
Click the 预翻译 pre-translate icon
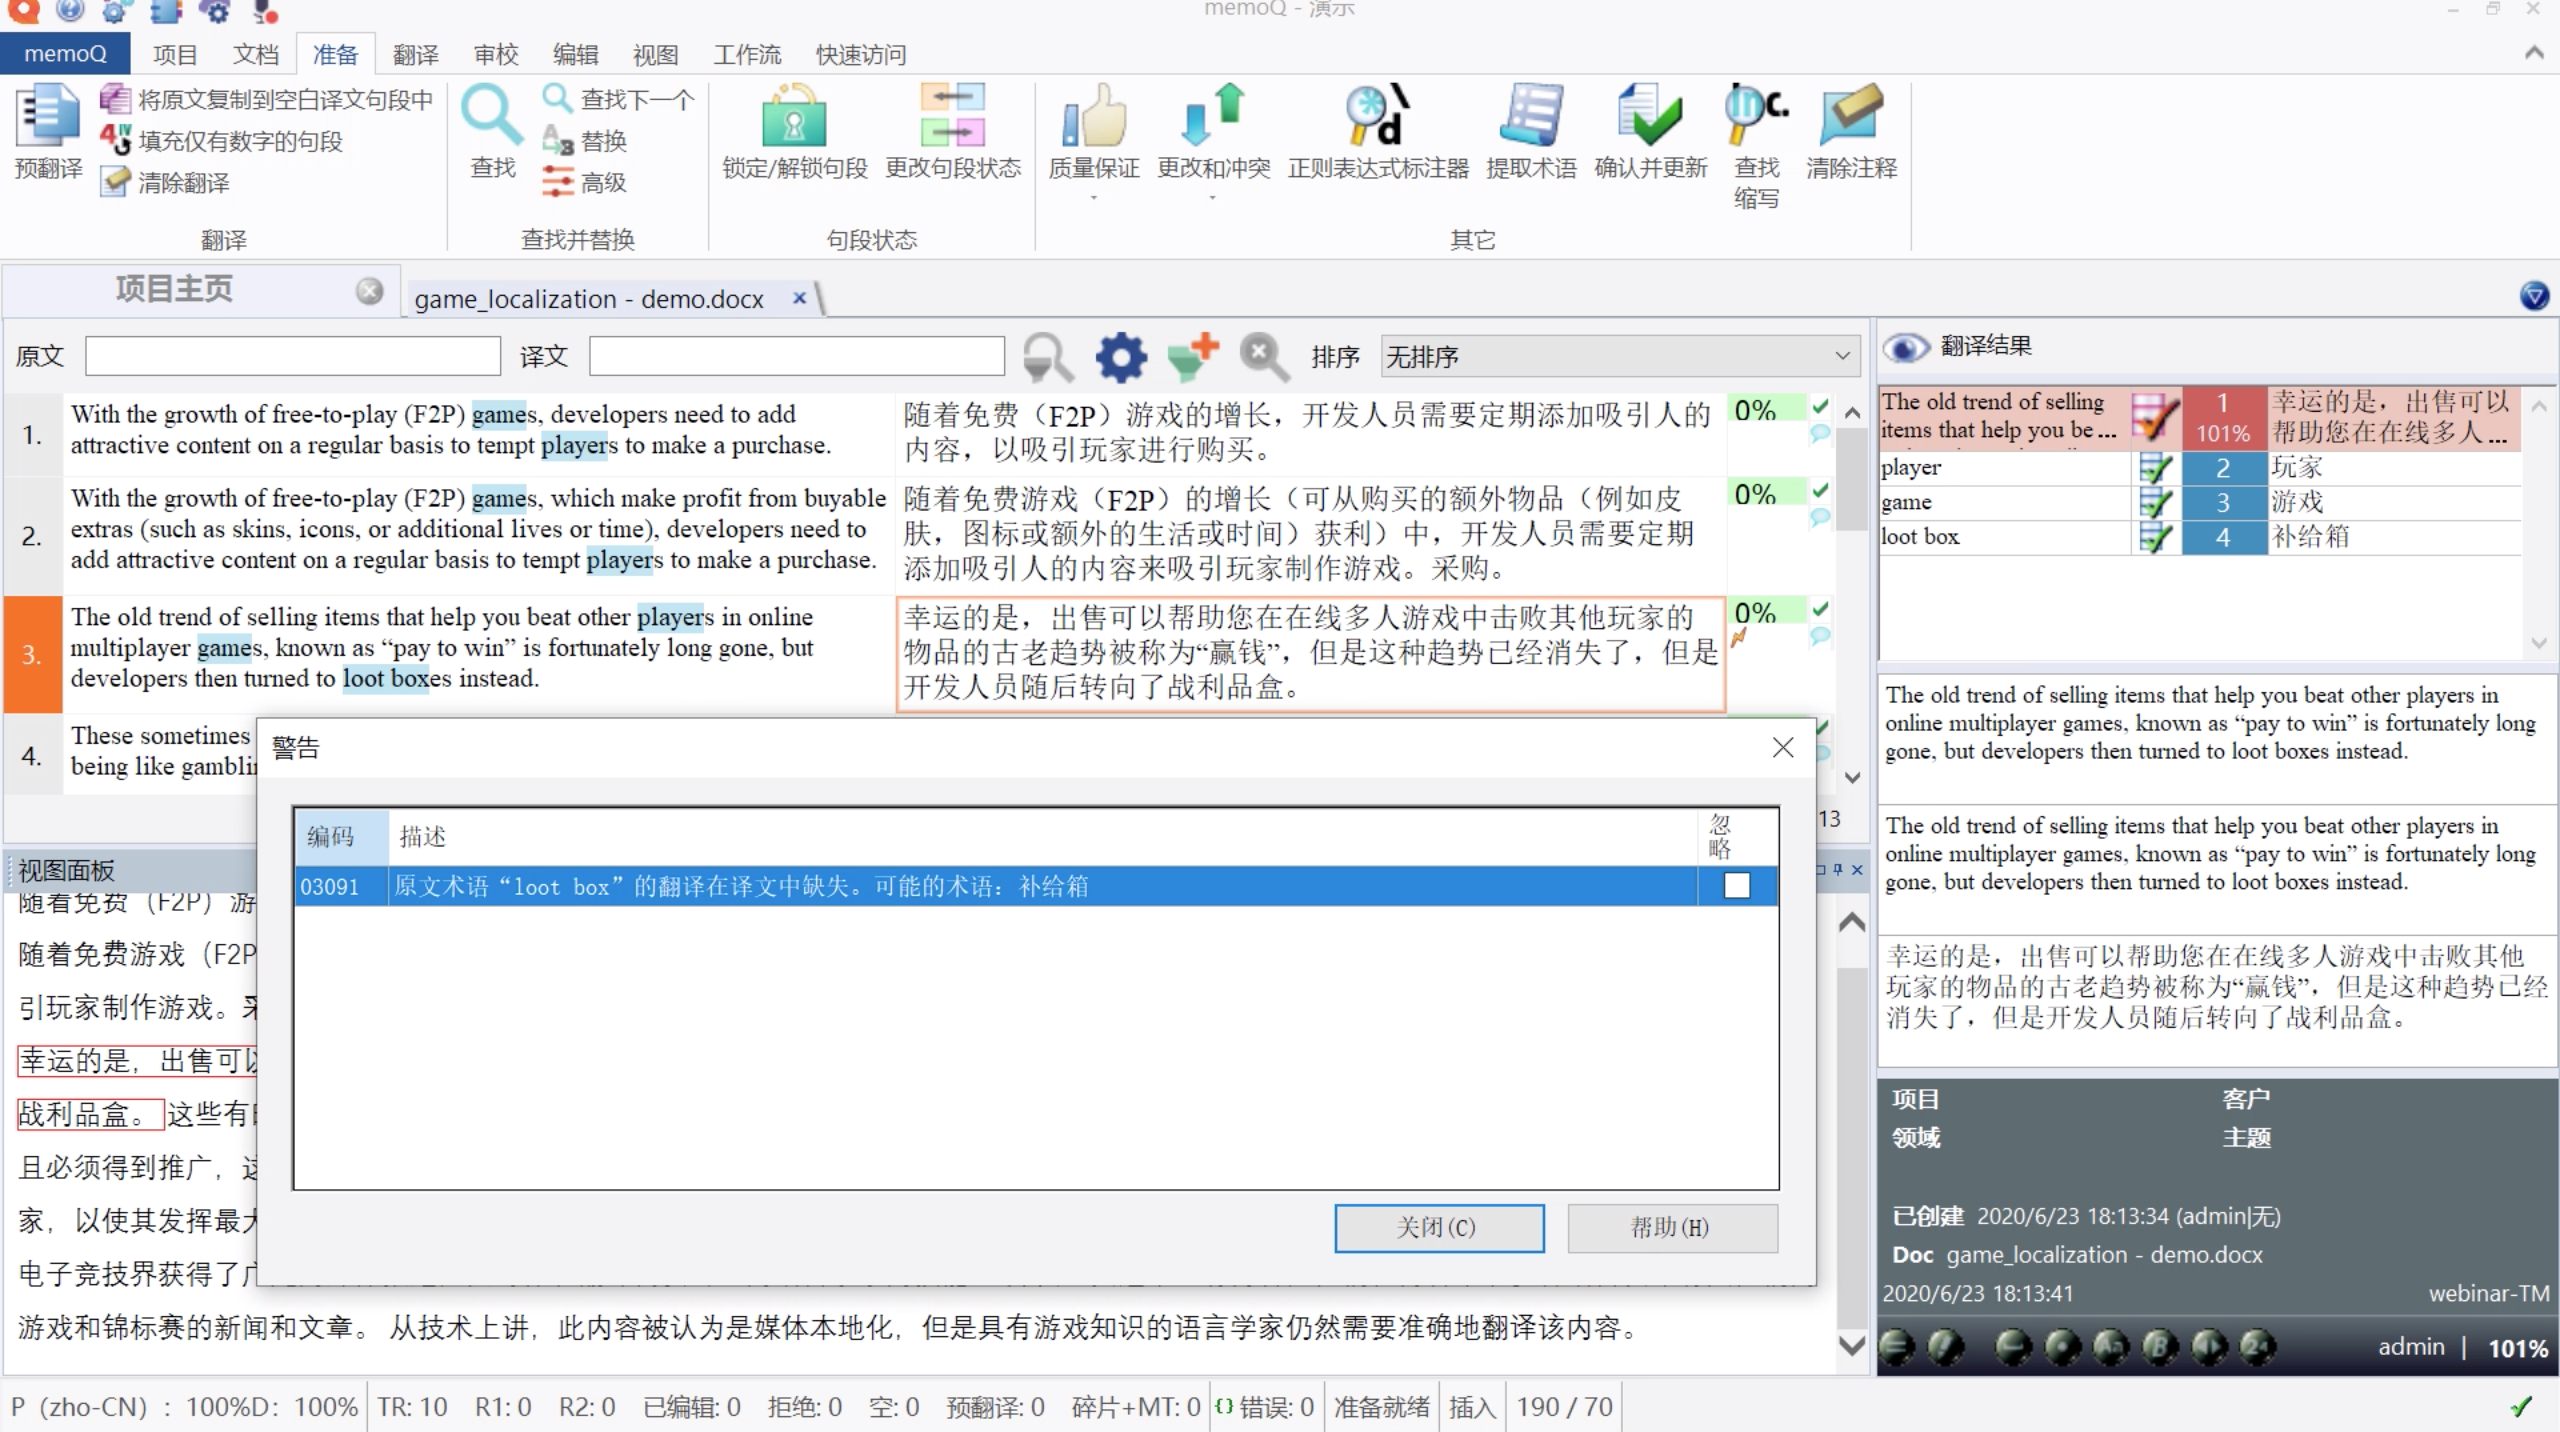coord(47,133)
